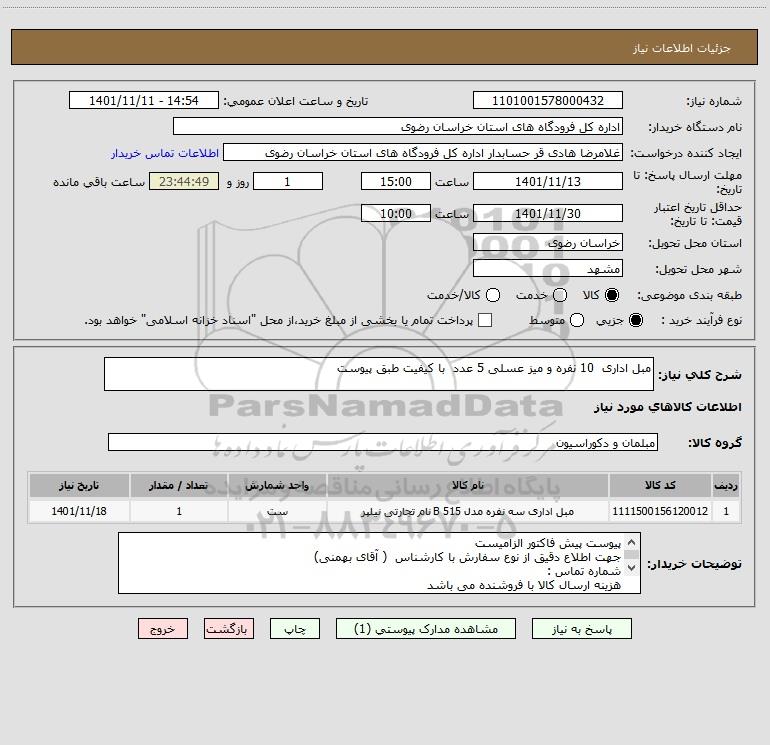
Task: Click the buyer organization name field
Action: click(398, 127)
